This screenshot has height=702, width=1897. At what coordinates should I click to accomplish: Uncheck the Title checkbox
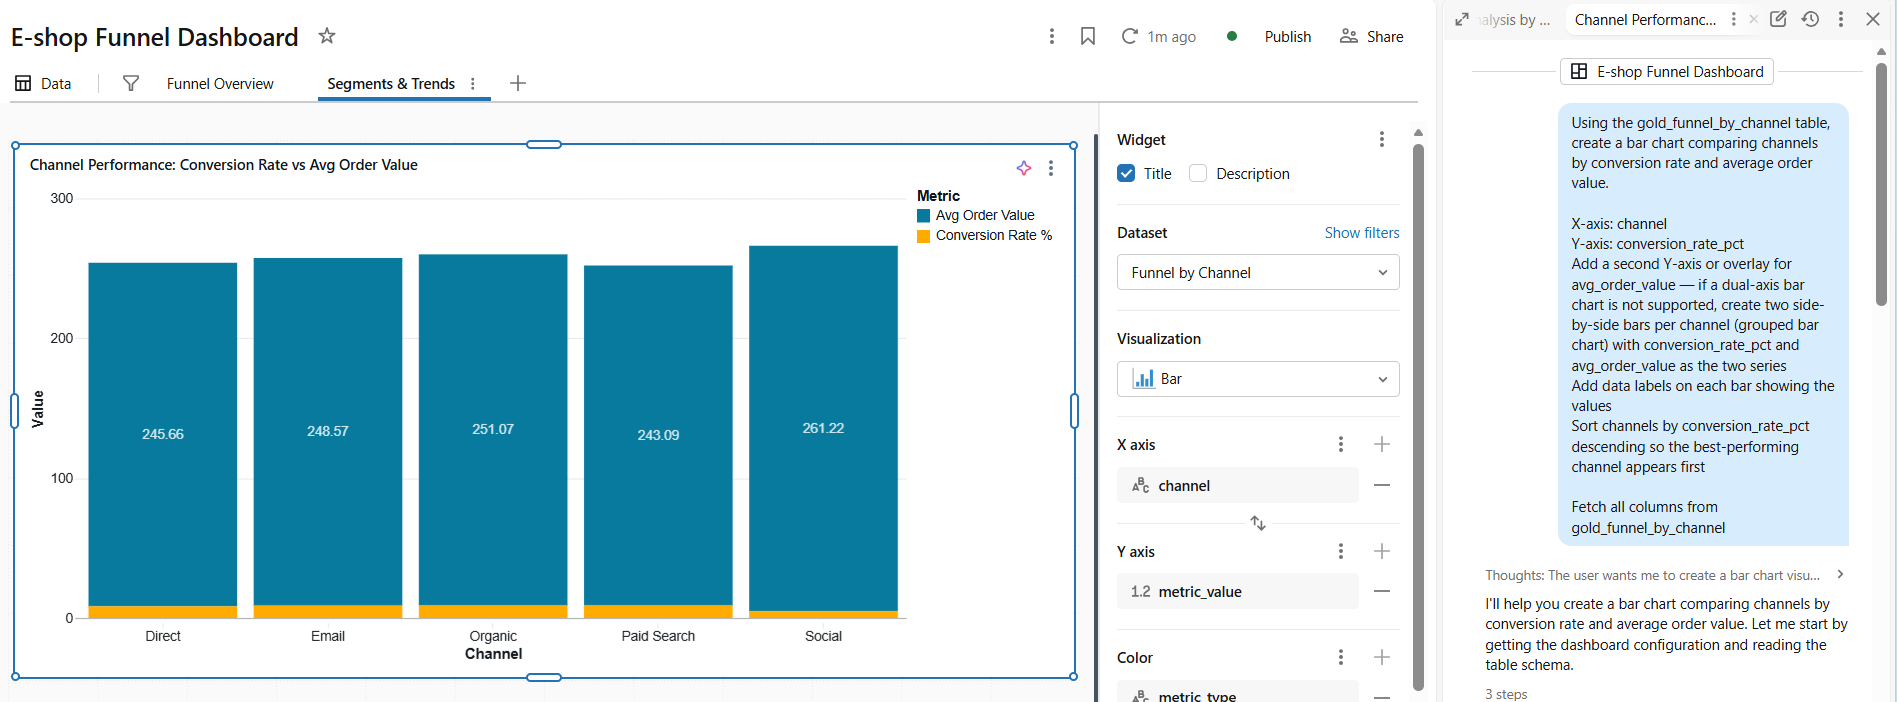[1126, 173]
